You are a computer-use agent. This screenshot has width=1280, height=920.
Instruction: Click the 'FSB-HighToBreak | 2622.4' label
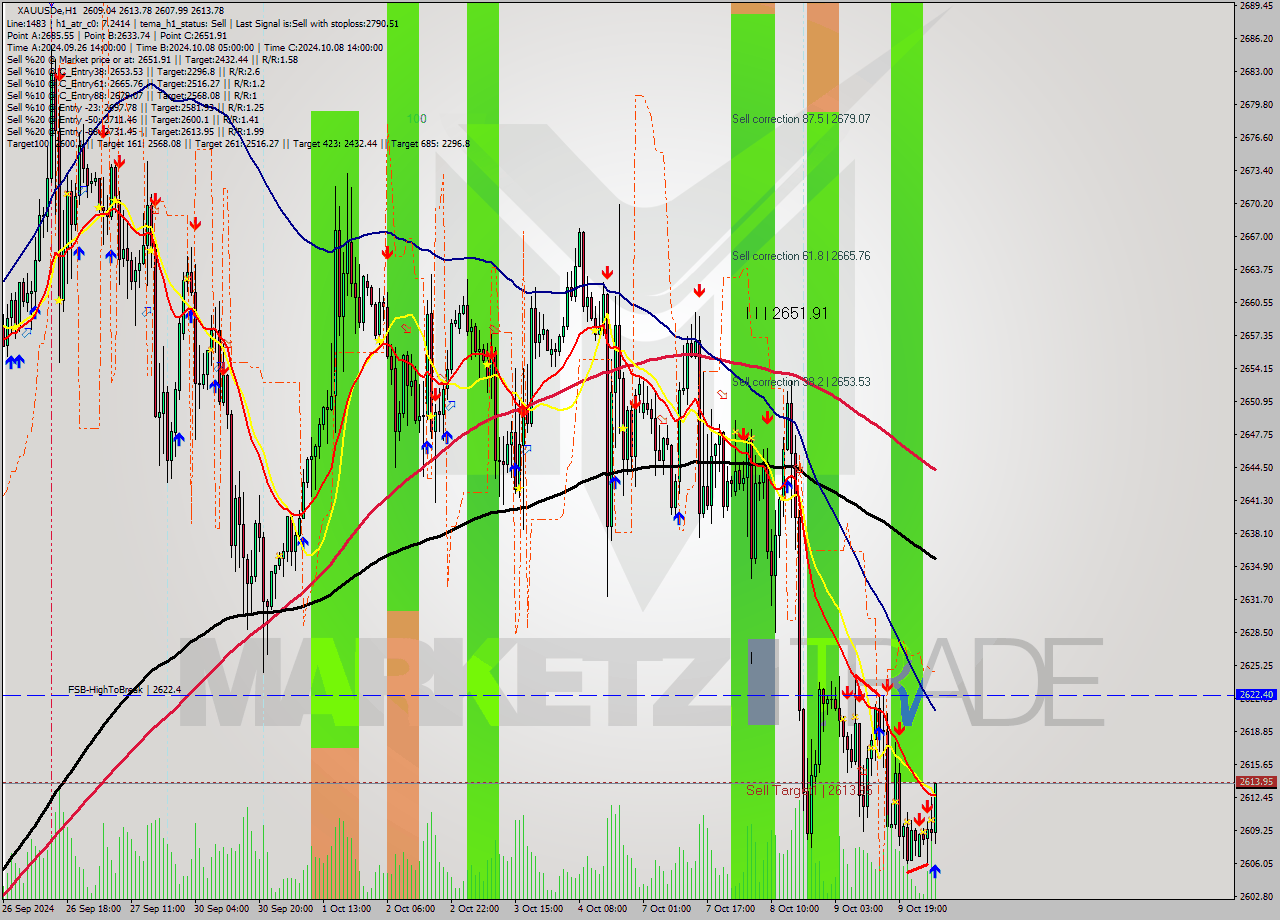124,690
